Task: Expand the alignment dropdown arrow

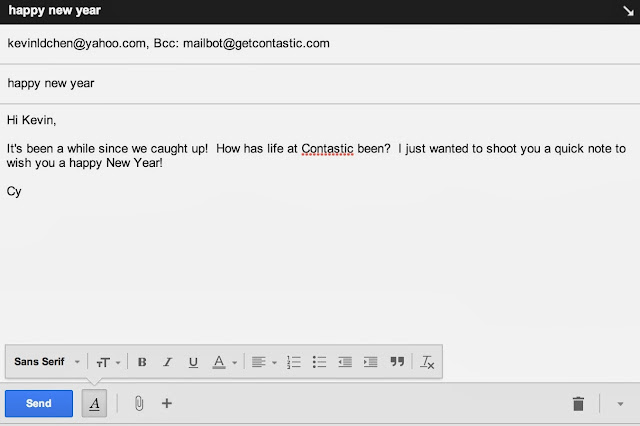Action: pos(274,363)
